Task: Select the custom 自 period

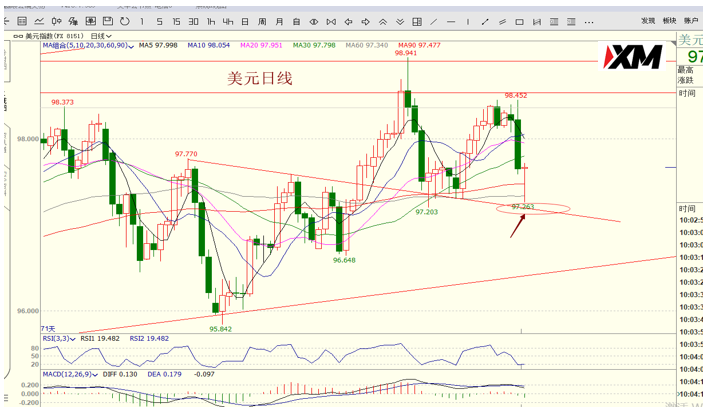Action: (296, 21)
